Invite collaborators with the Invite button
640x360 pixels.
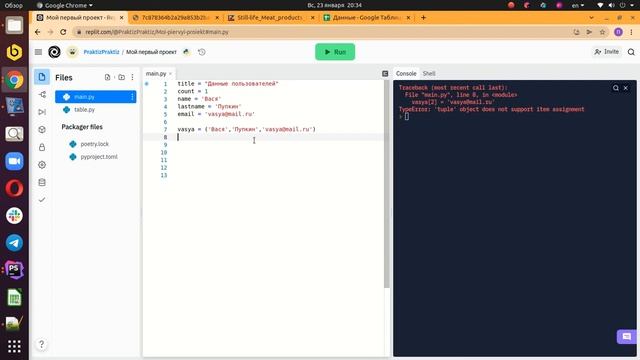pyautogui.click(x=607, y=51)
